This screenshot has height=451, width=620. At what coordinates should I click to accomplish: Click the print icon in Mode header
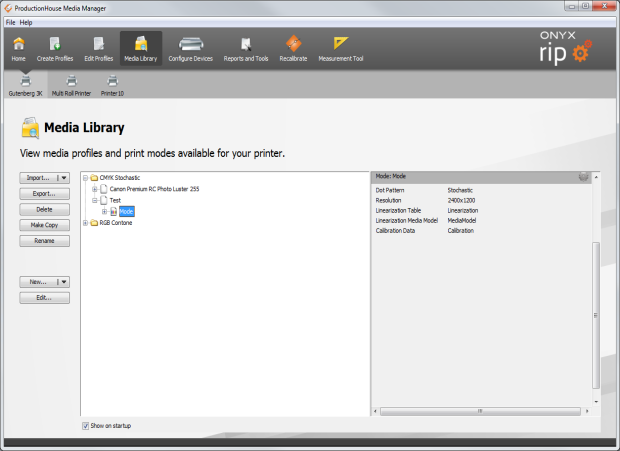[583, 177]
